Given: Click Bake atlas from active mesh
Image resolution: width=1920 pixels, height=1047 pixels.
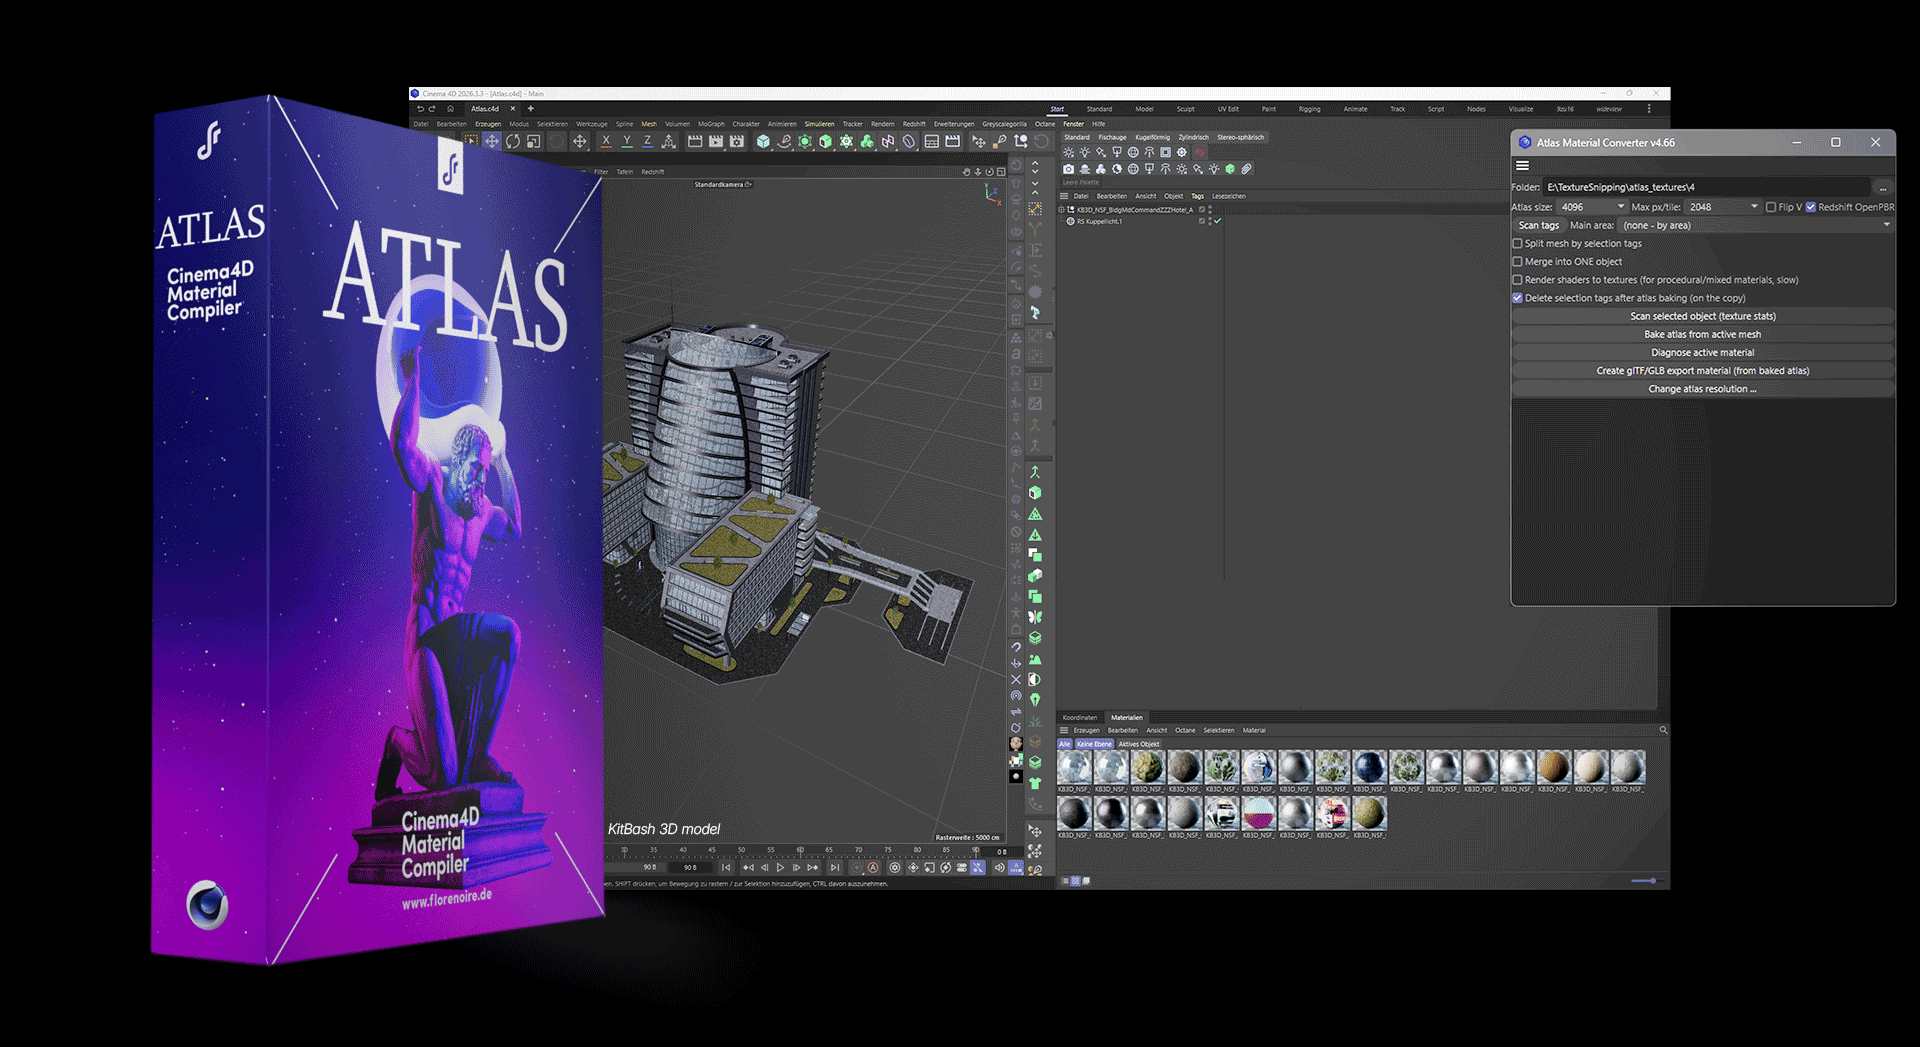Looking at the screenshot, I should [1703, 334].
